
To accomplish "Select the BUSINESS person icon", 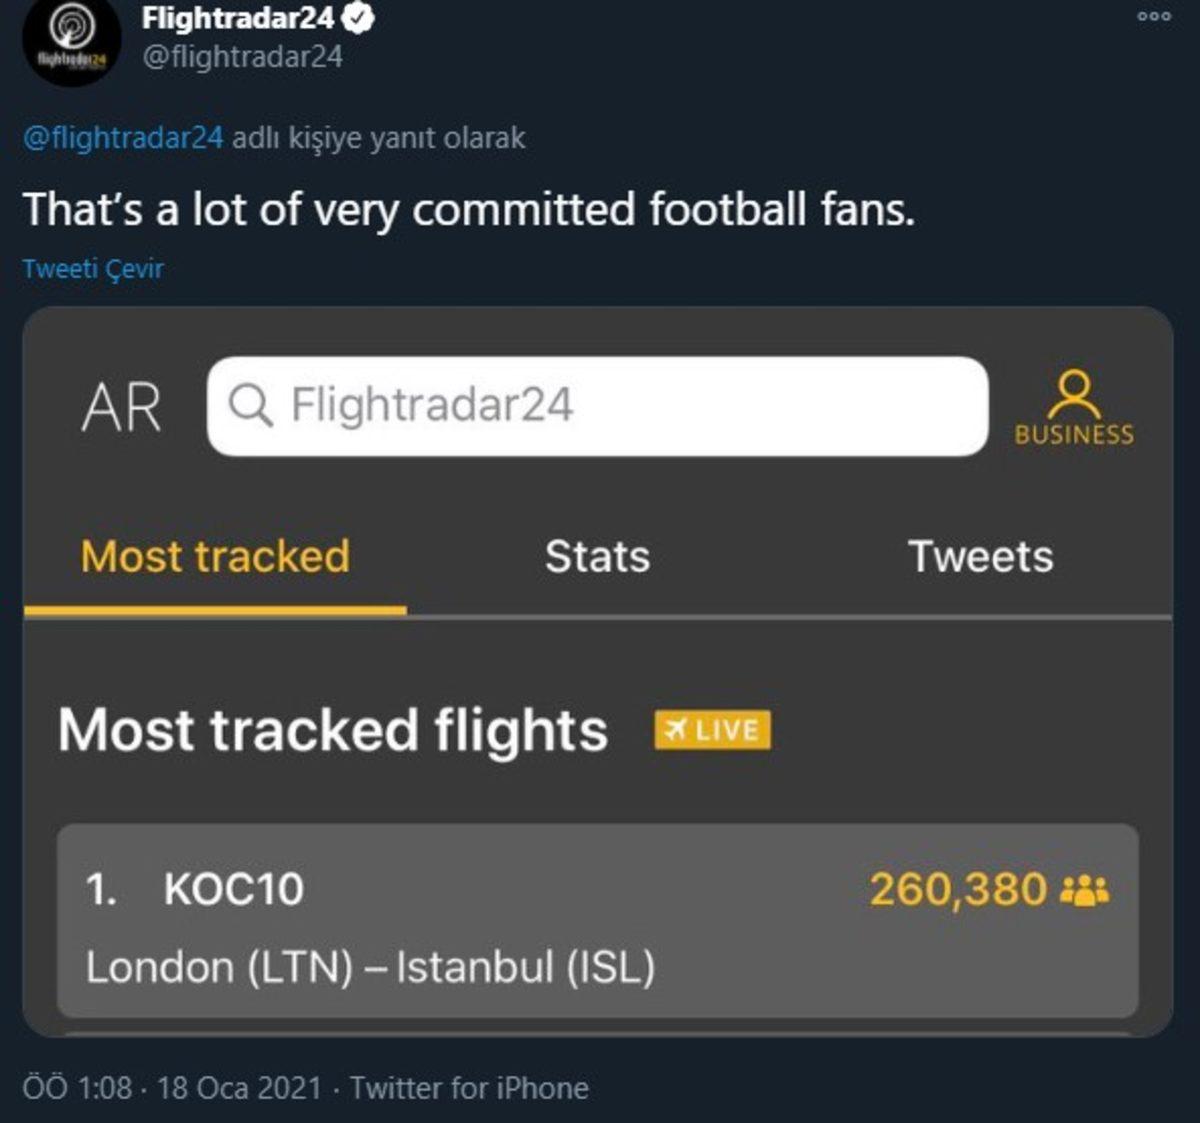I will [x=1073, y=394].
